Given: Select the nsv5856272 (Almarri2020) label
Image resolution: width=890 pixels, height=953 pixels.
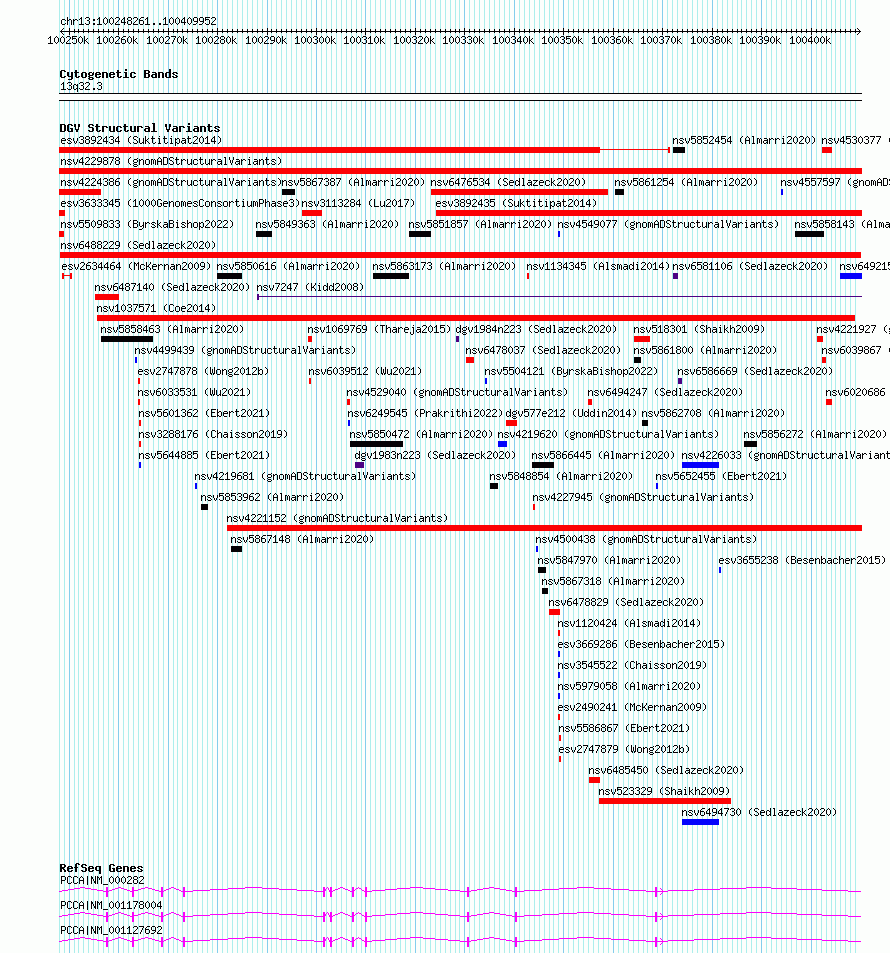Looking at the screenshot, I should point(815,435).
